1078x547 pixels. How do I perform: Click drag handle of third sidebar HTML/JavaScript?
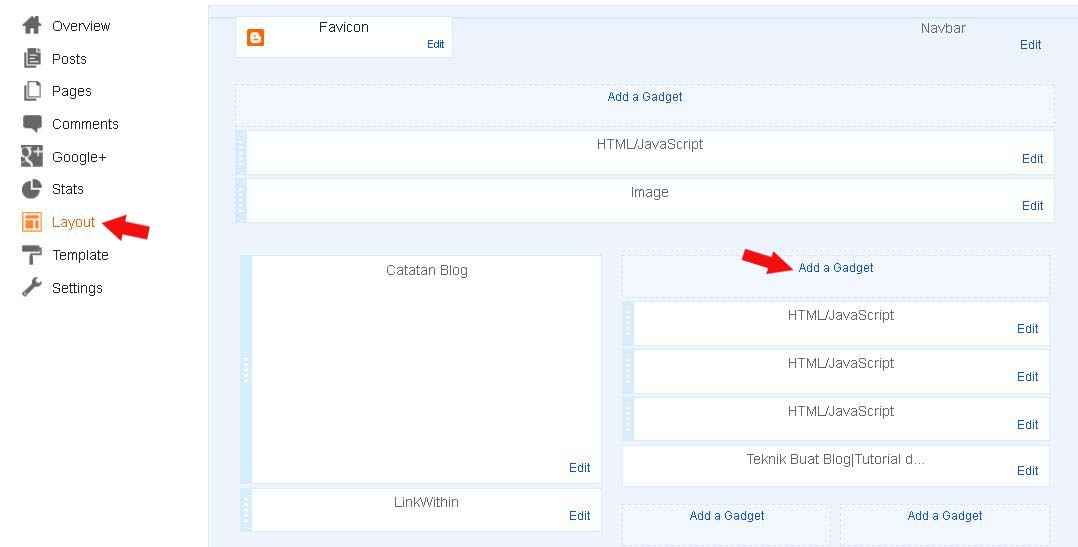click(x=628, y=419)
